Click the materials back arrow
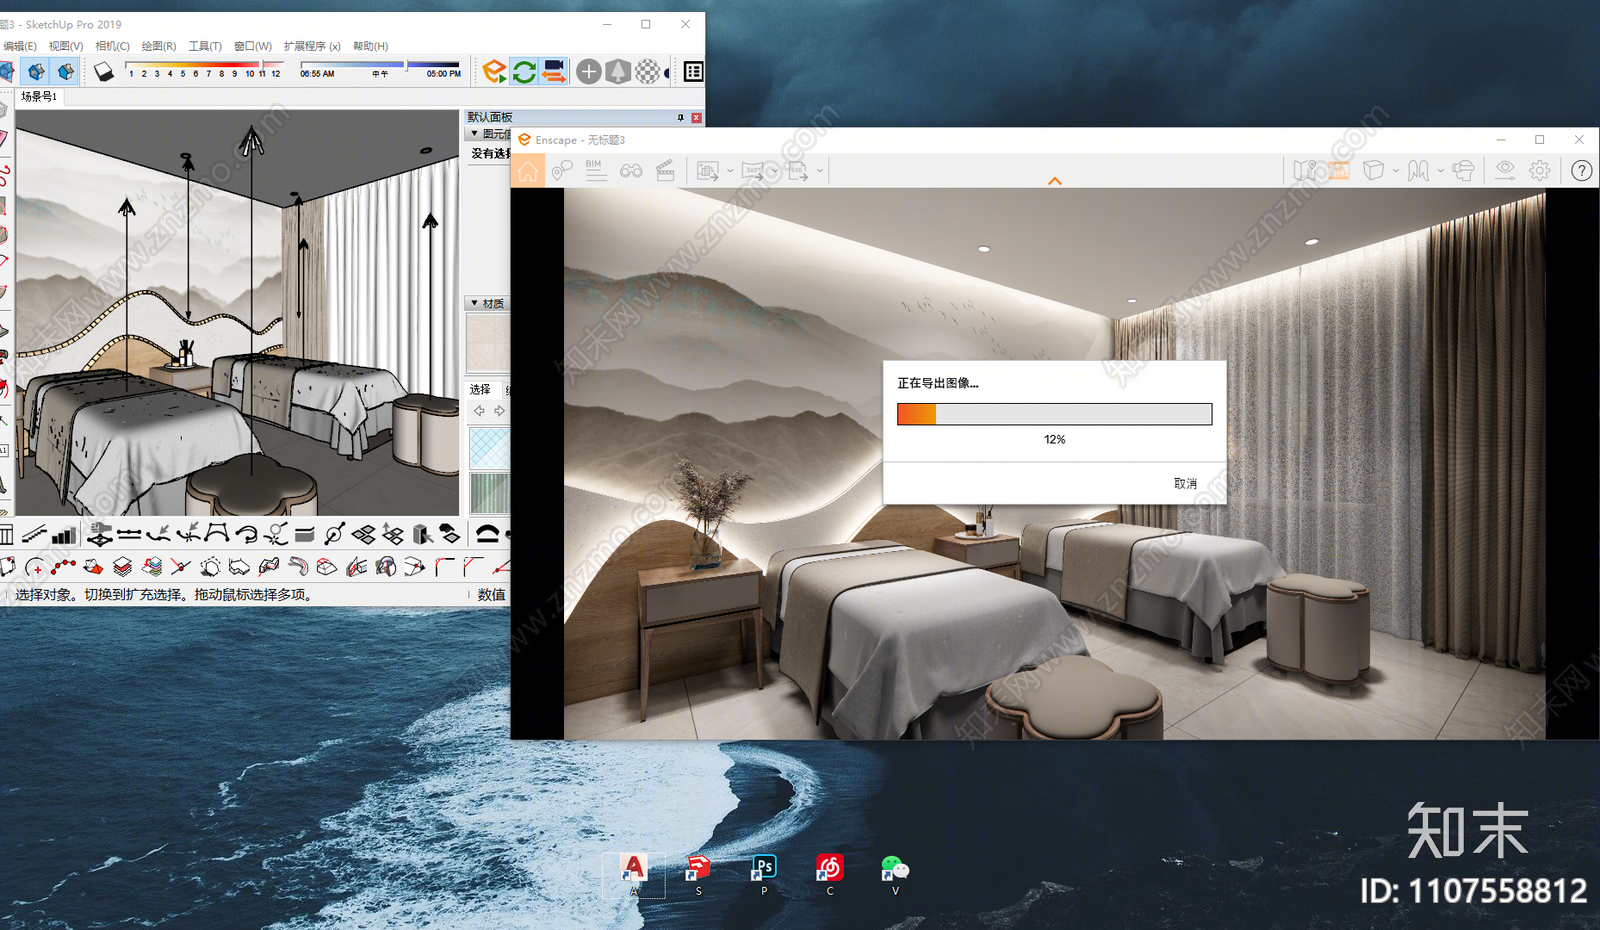1600x930 pixels. [479, 411]
